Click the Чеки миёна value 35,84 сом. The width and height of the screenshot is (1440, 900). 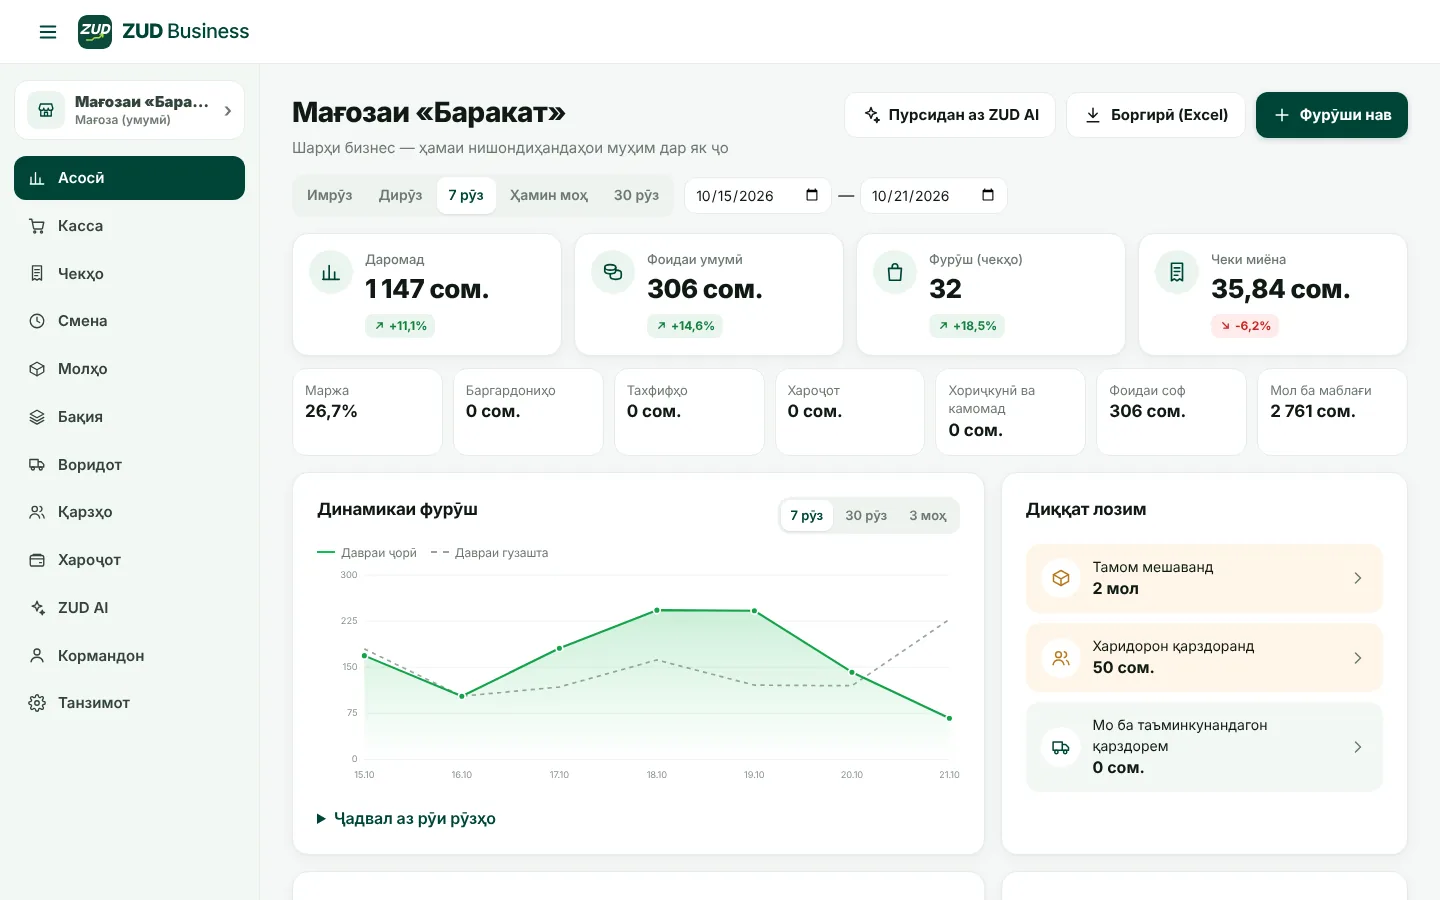pyautogui.click(x=1281, y=289)
